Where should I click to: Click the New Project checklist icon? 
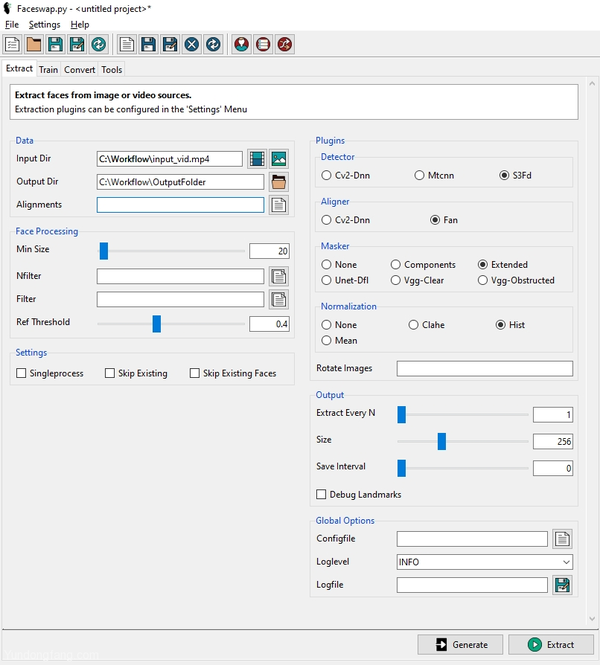tap(12, 44)
